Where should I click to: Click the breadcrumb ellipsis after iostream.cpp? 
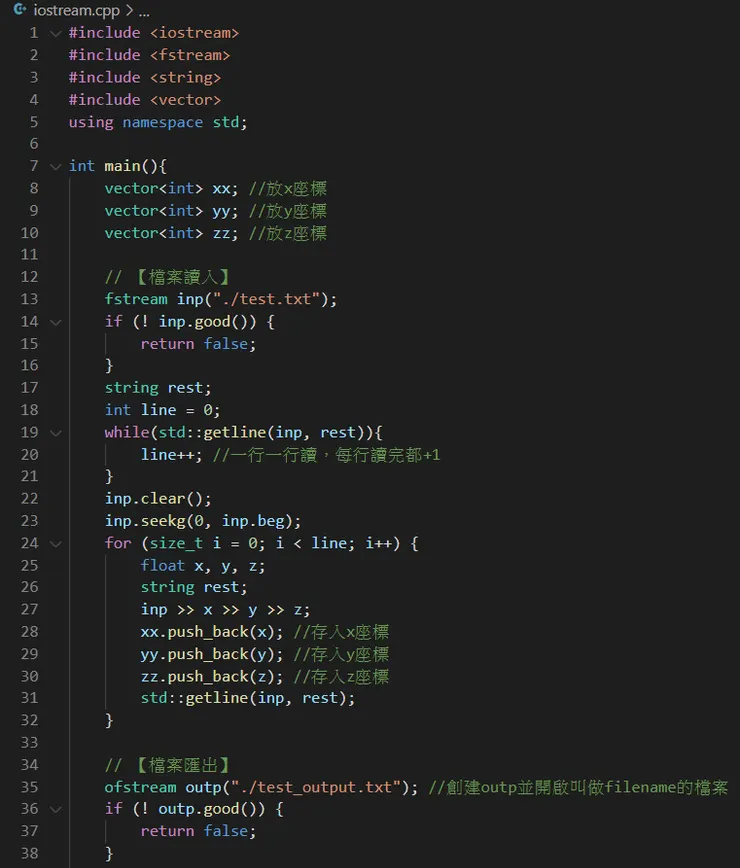point(144,11)
